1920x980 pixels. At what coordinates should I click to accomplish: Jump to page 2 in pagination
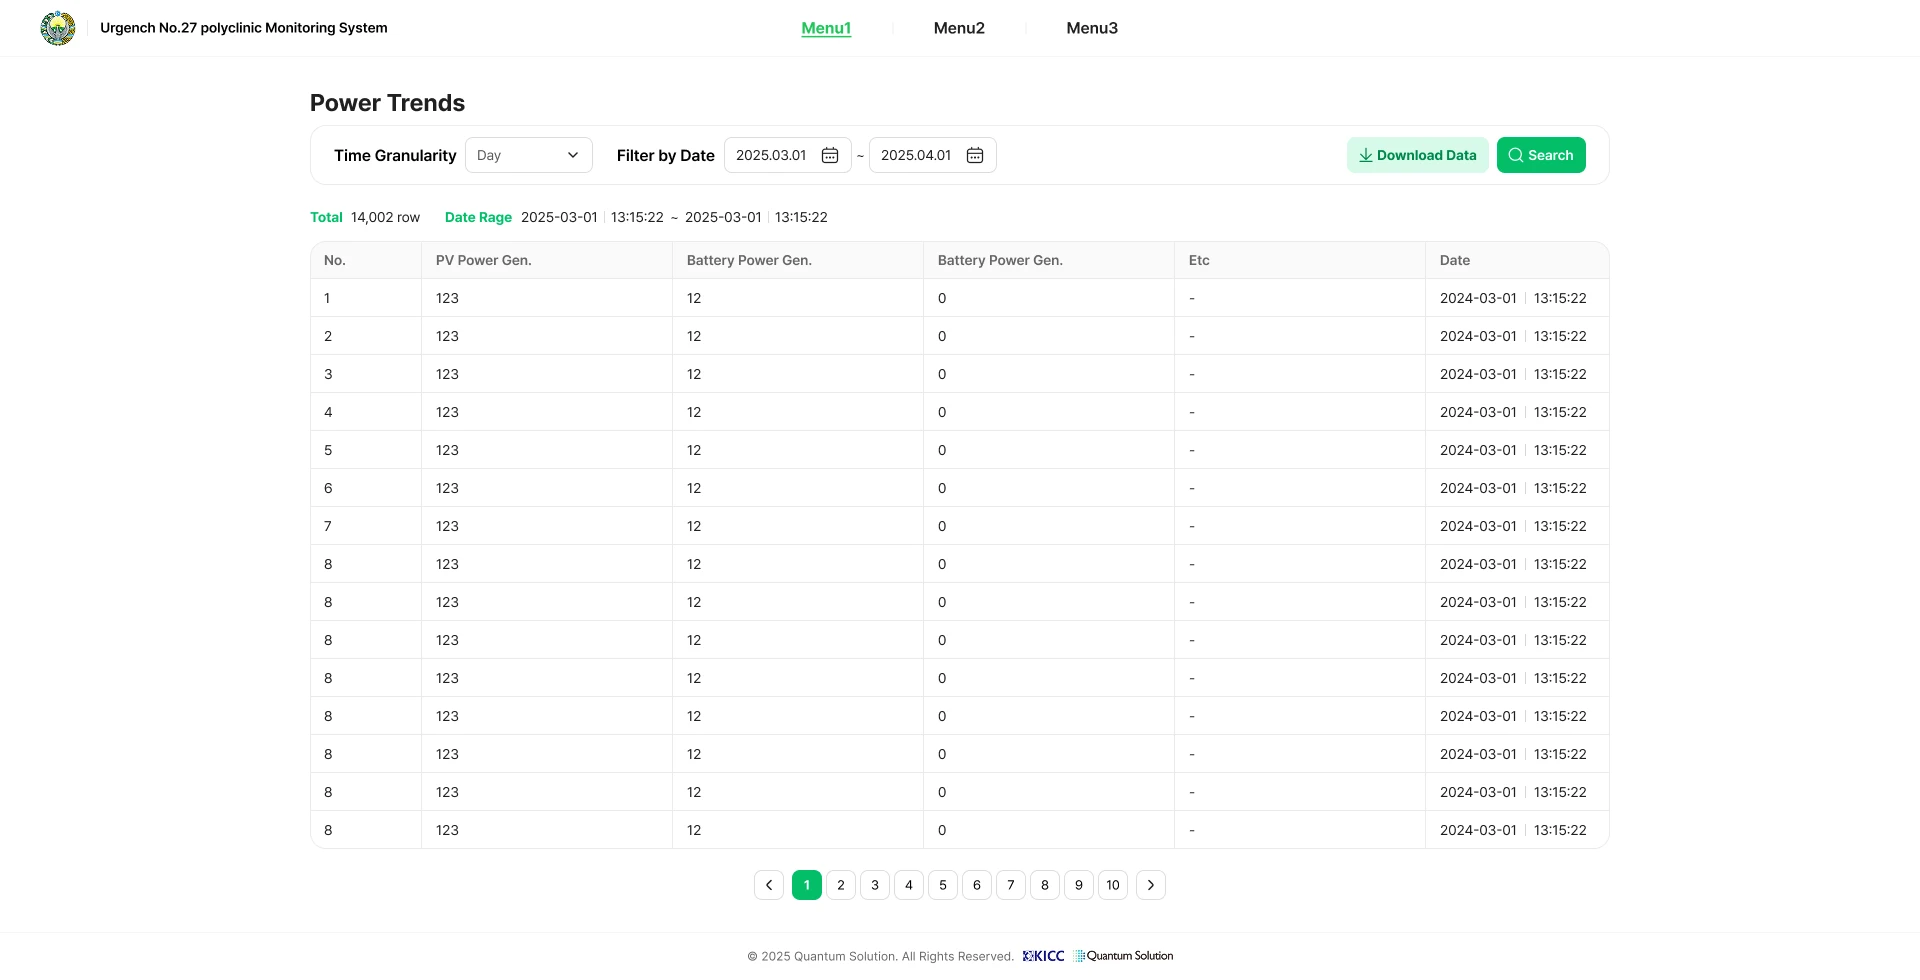point(841,885)
